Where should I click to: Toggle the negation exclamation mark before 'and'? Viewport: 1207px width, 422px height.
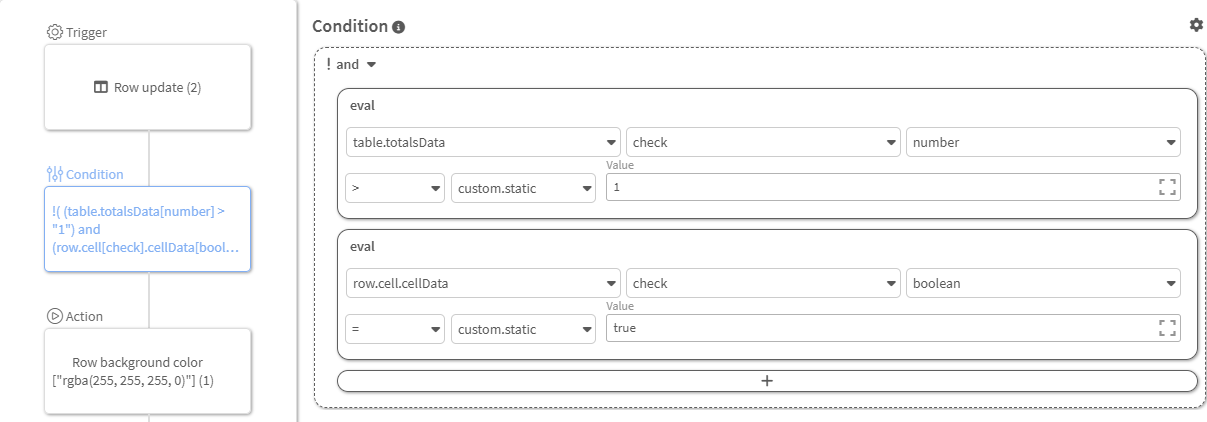click(328, 64)
